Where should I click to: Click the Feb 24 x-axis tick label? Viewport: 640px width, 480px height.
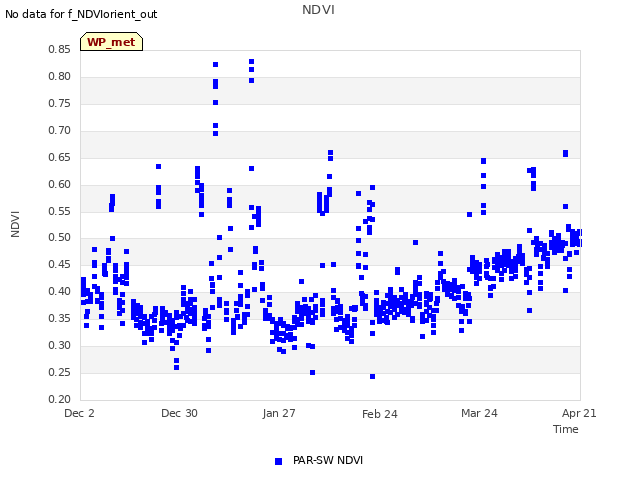[x=380, y=414]
